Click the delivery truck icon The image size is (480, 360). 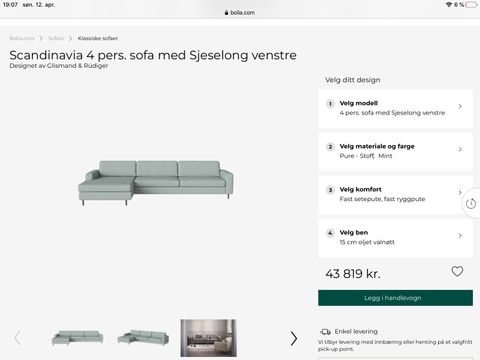pyautogui.click(x=325, y=331)
